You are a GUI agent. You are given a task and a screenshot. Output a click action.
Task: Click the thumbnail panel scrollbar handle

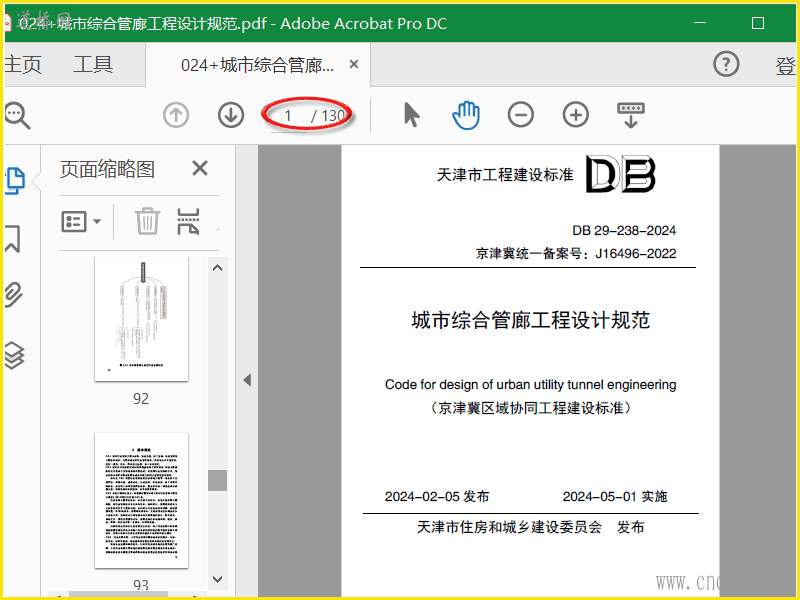pos(217,481)
